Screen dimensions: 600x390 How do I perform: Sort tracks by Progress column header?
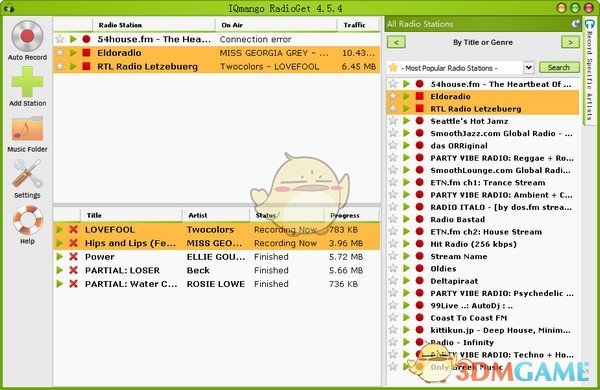click(351, 215)
